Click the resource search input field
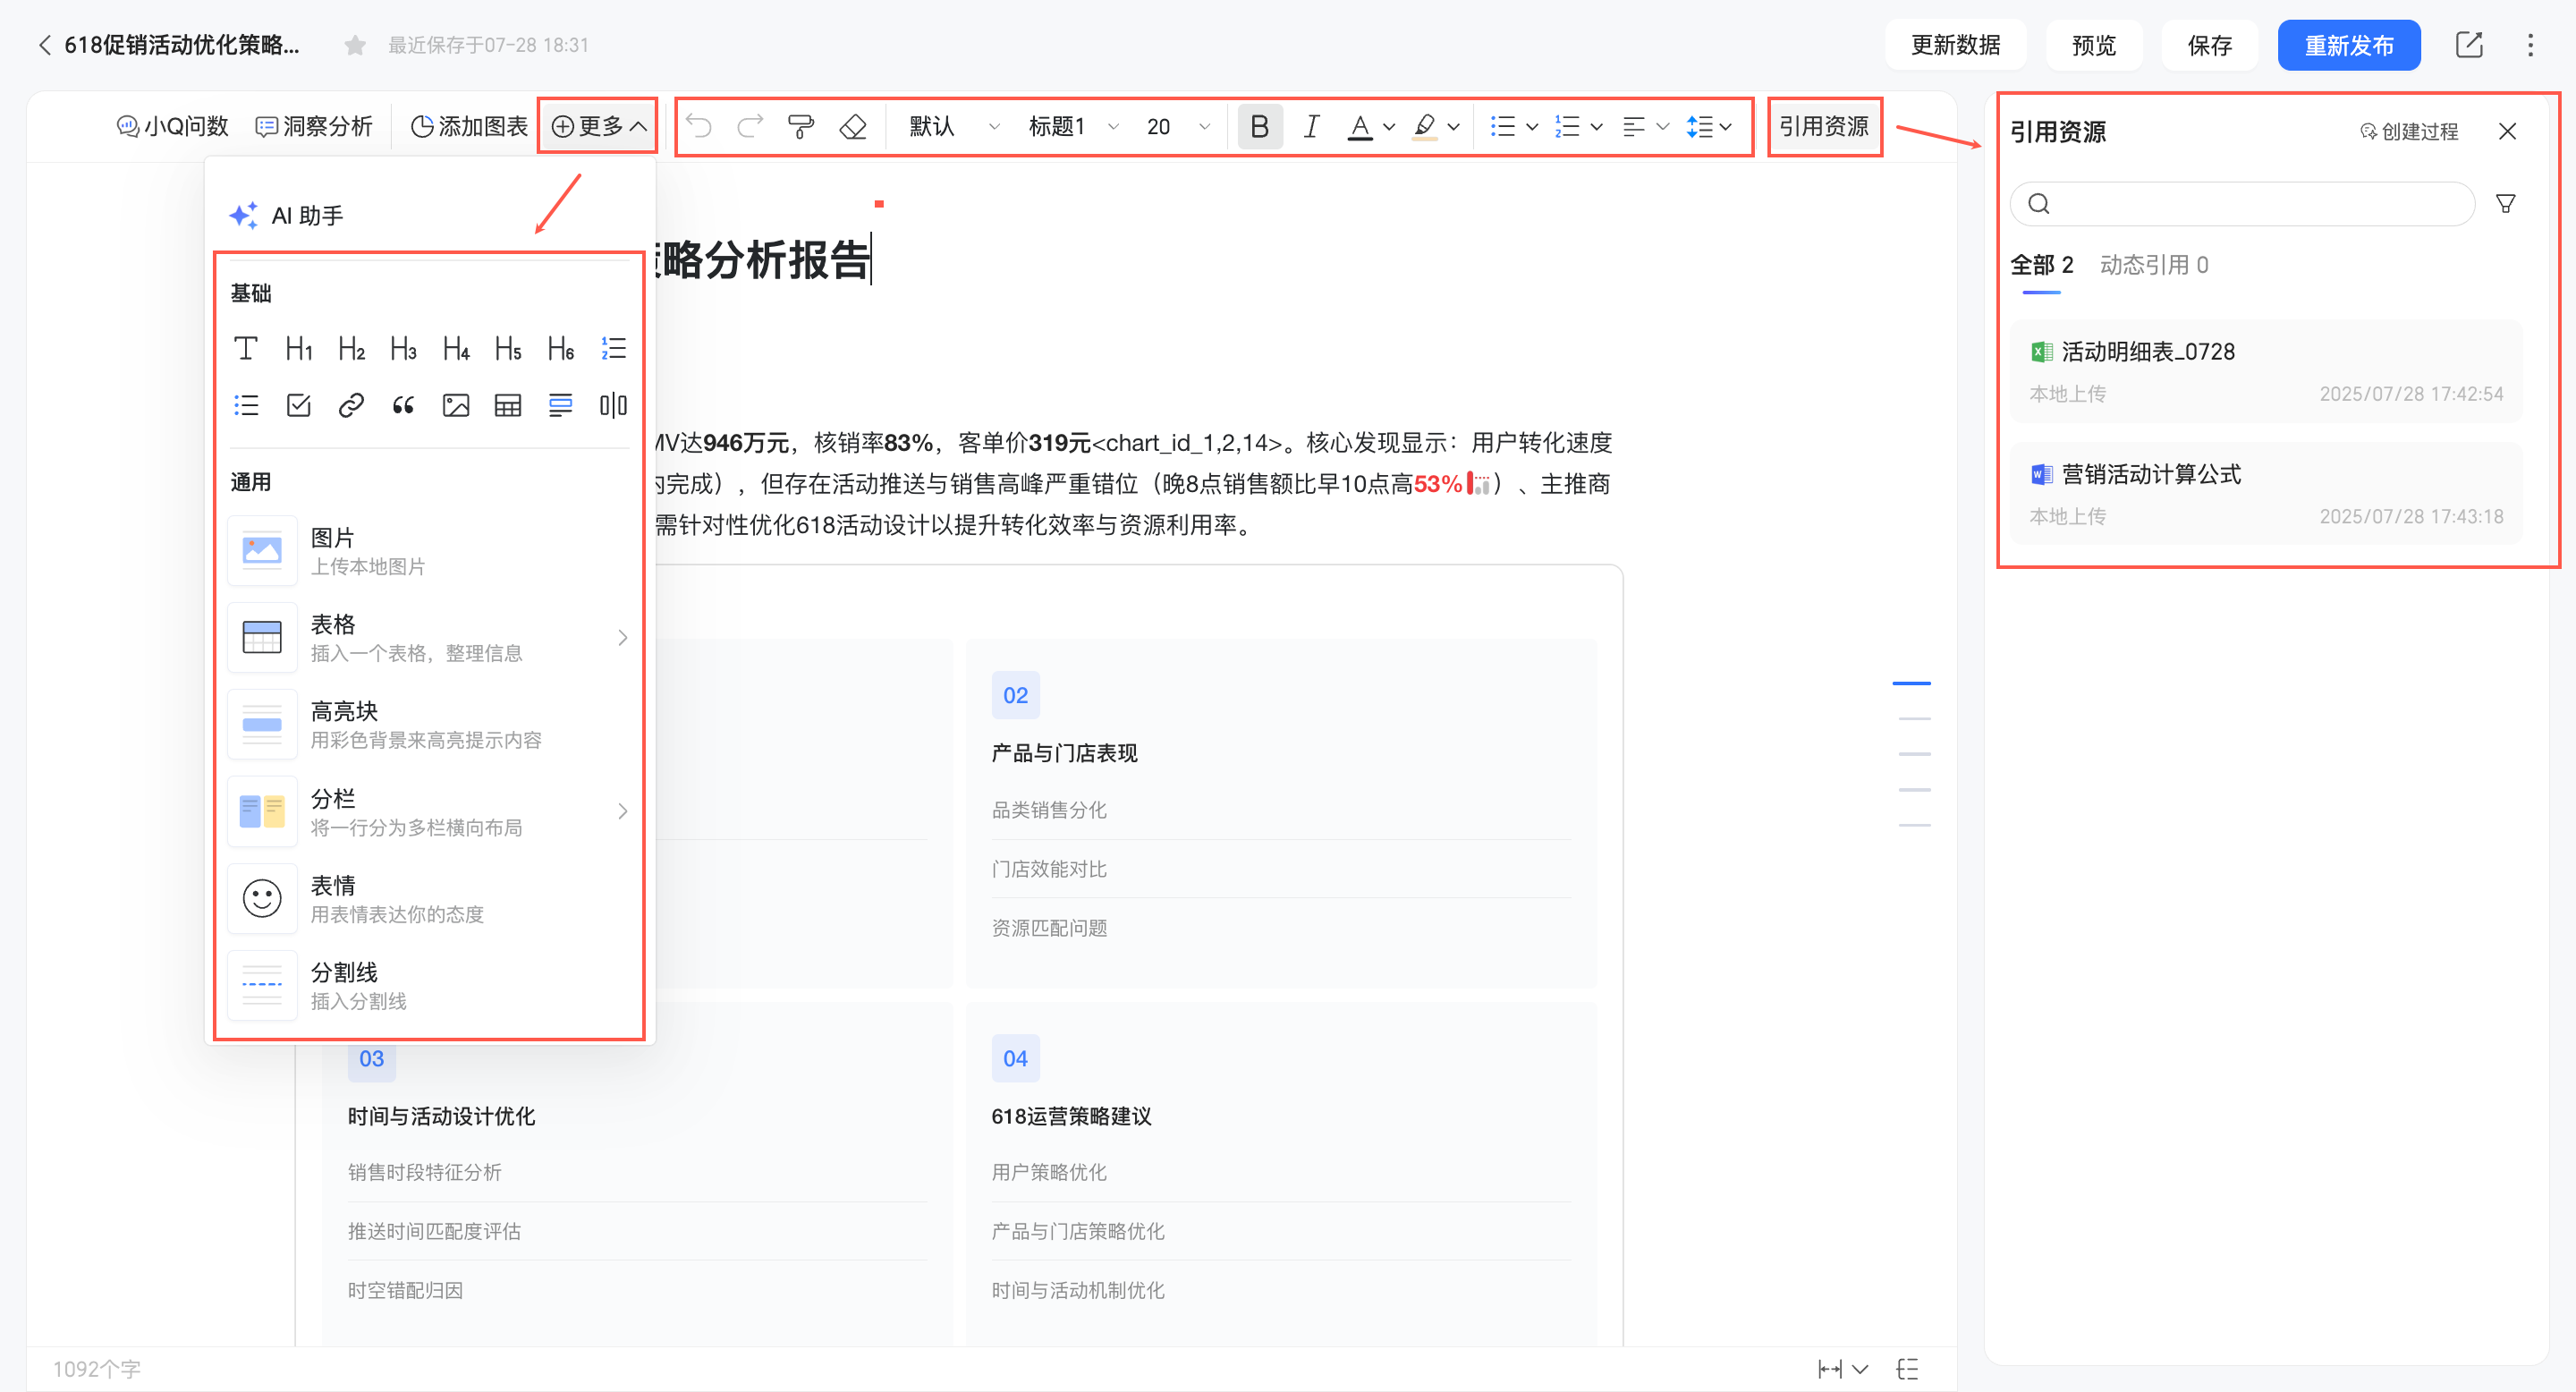 2250,204
